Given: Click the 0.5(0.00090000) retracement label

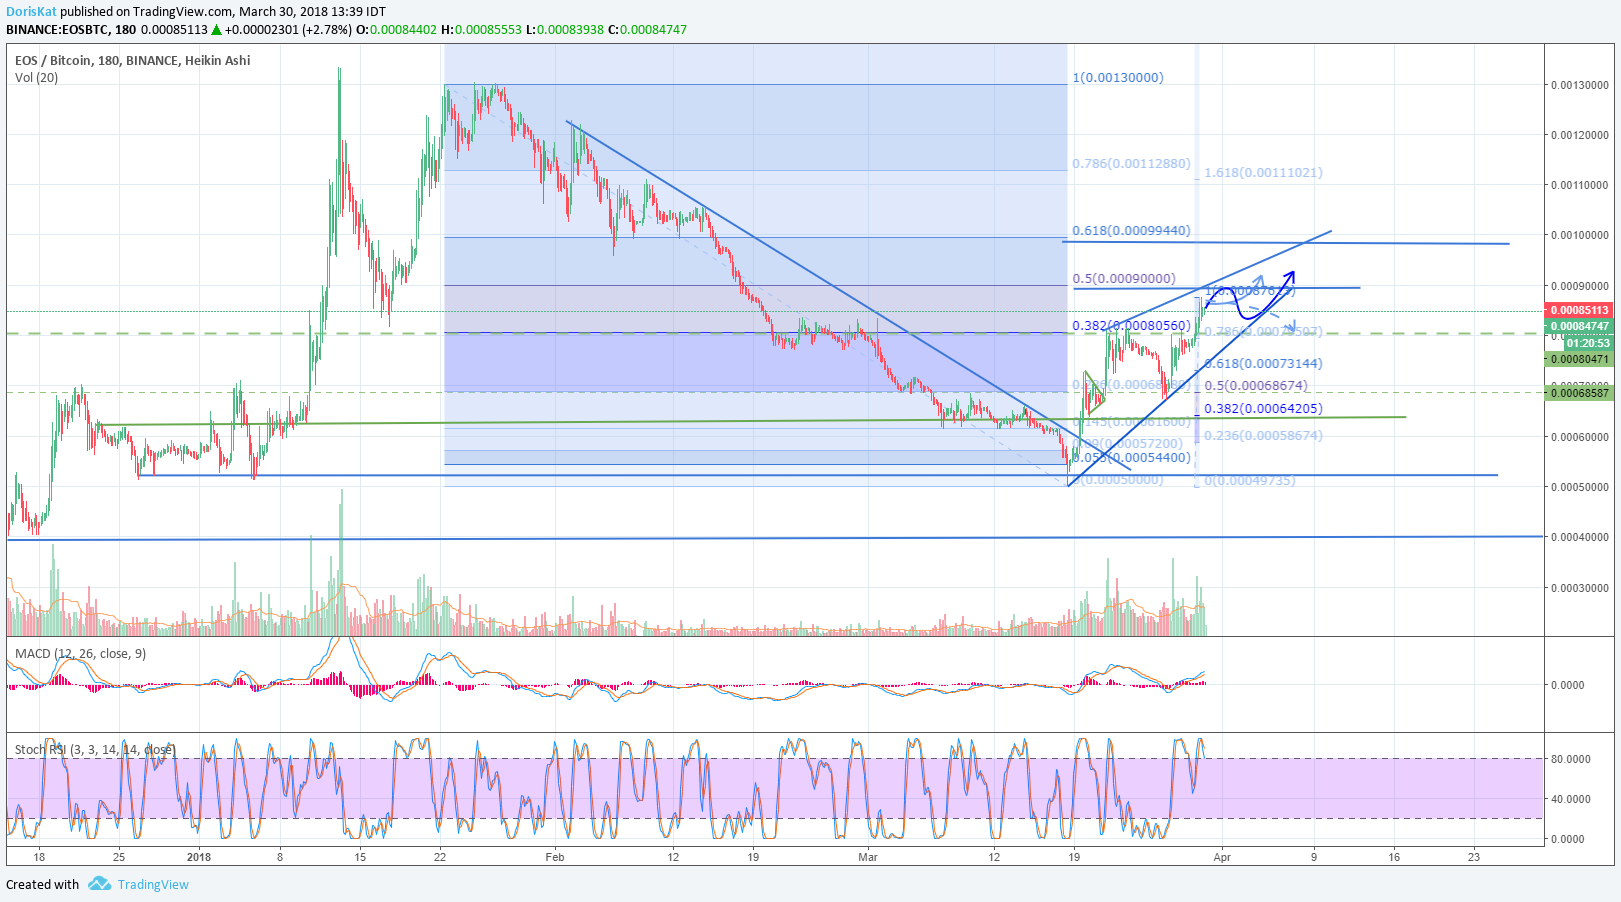Looking at the screenshot, I should 1124,278.
